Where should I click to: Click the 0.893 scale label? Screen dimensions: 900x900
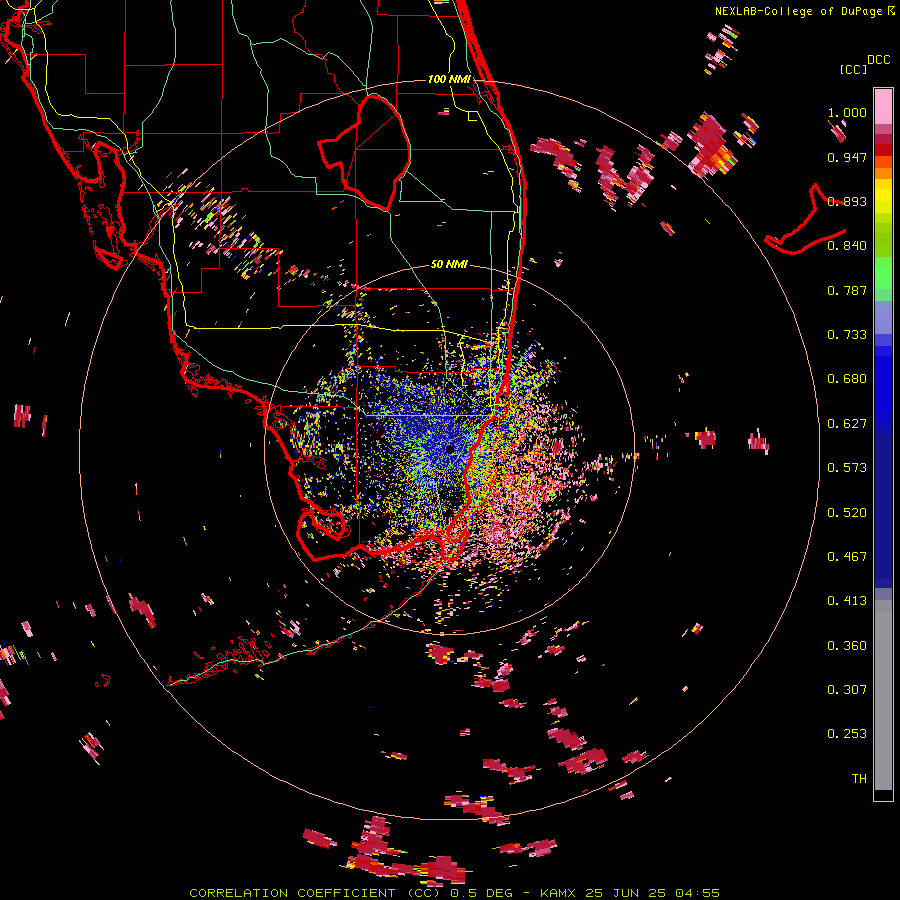[x=847, y=201]
